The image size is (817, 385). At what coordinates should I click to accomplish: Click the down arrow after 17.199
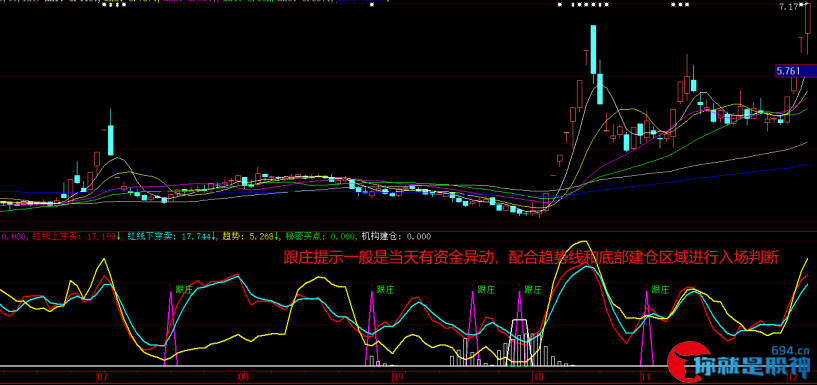(x=119, y=236)
